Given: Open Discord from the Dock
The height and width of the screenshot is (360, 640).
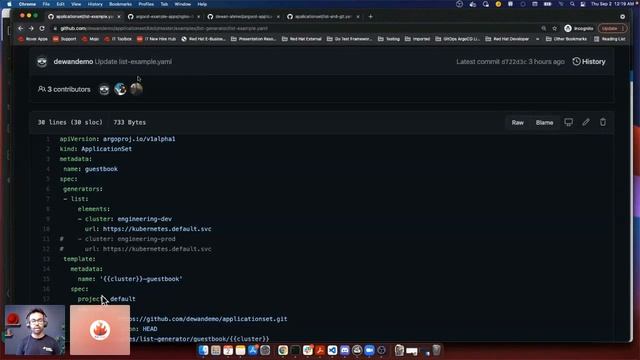Looking at the screenshot, I should click(344, 350).
